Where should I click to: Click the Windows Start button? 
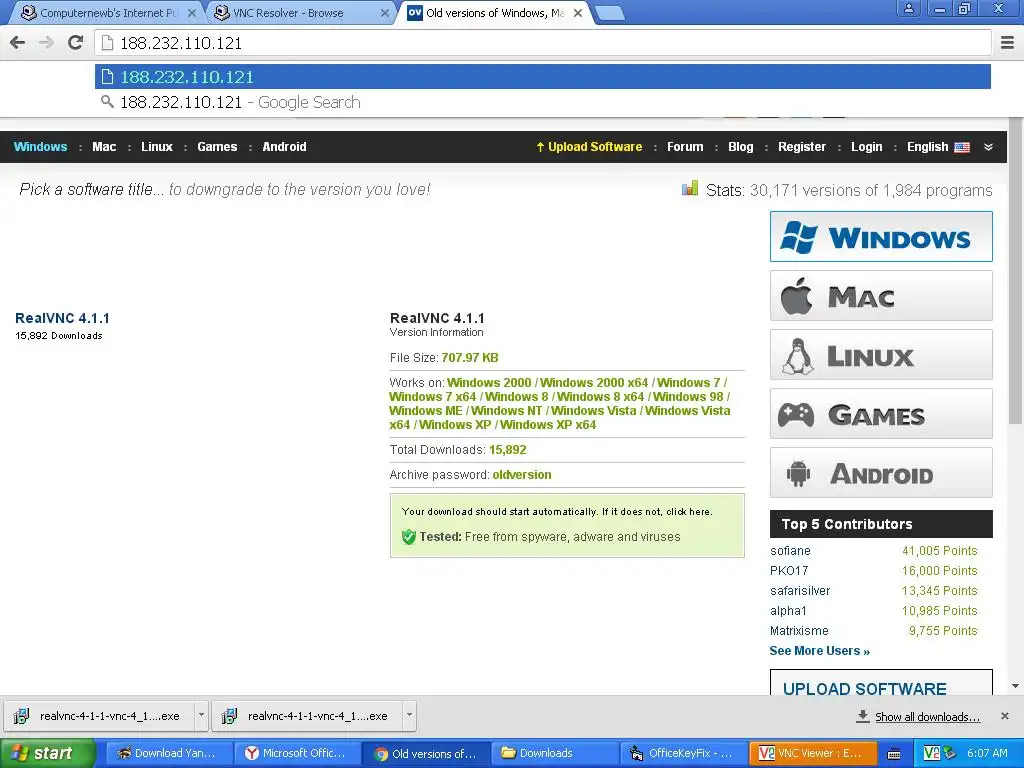[x=47, y=754]
